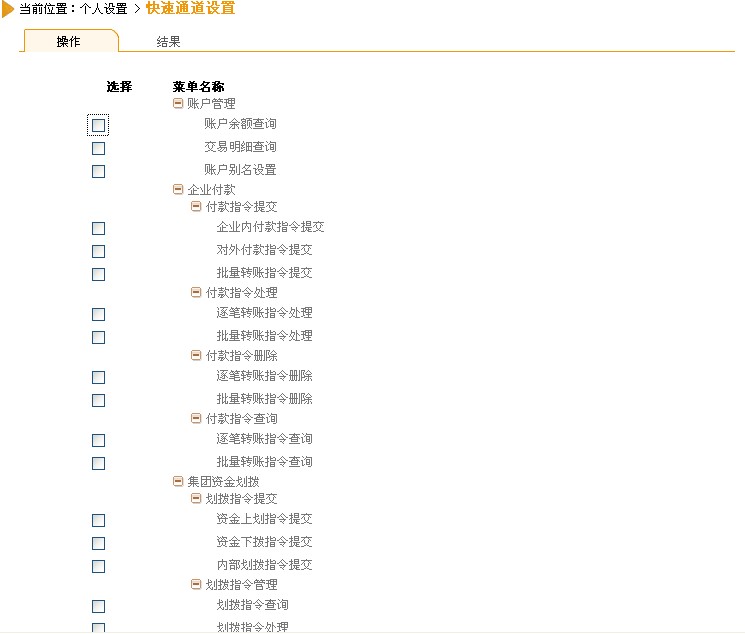Click the 逐笔转账指令删除 label
This screenshot has height=634, width=745.
click(264, 376)
